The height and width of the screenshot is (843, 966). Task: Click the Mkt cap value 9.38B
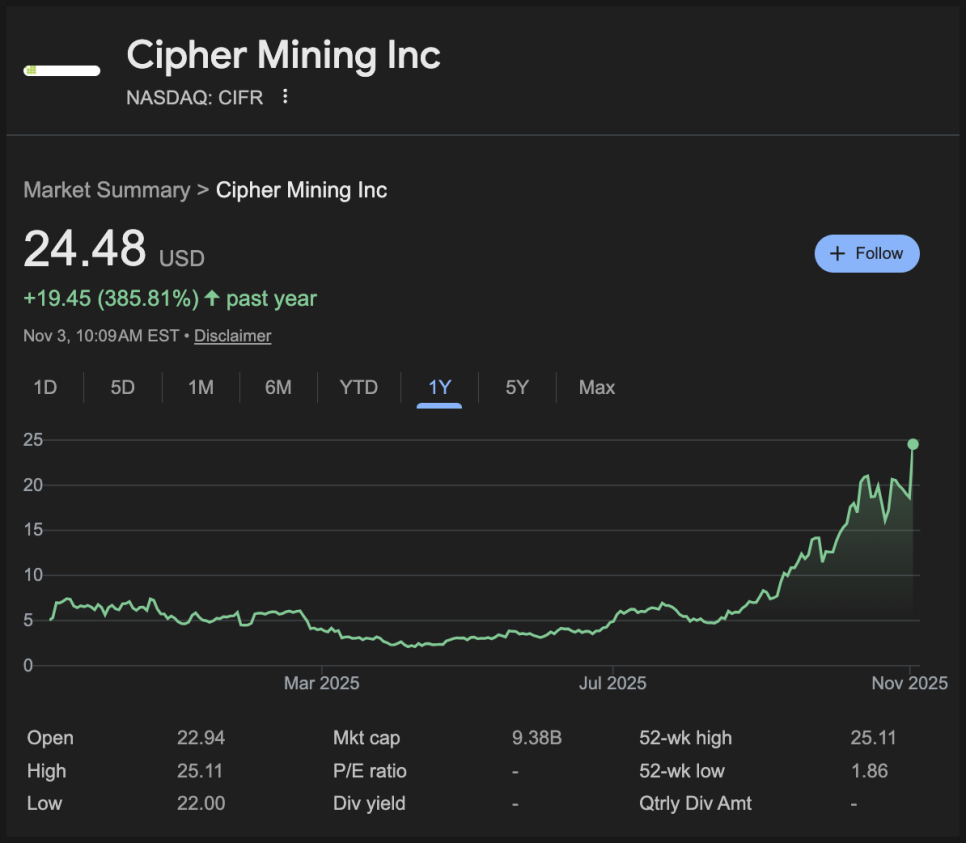pyautogui.click(x=536, y=738)
